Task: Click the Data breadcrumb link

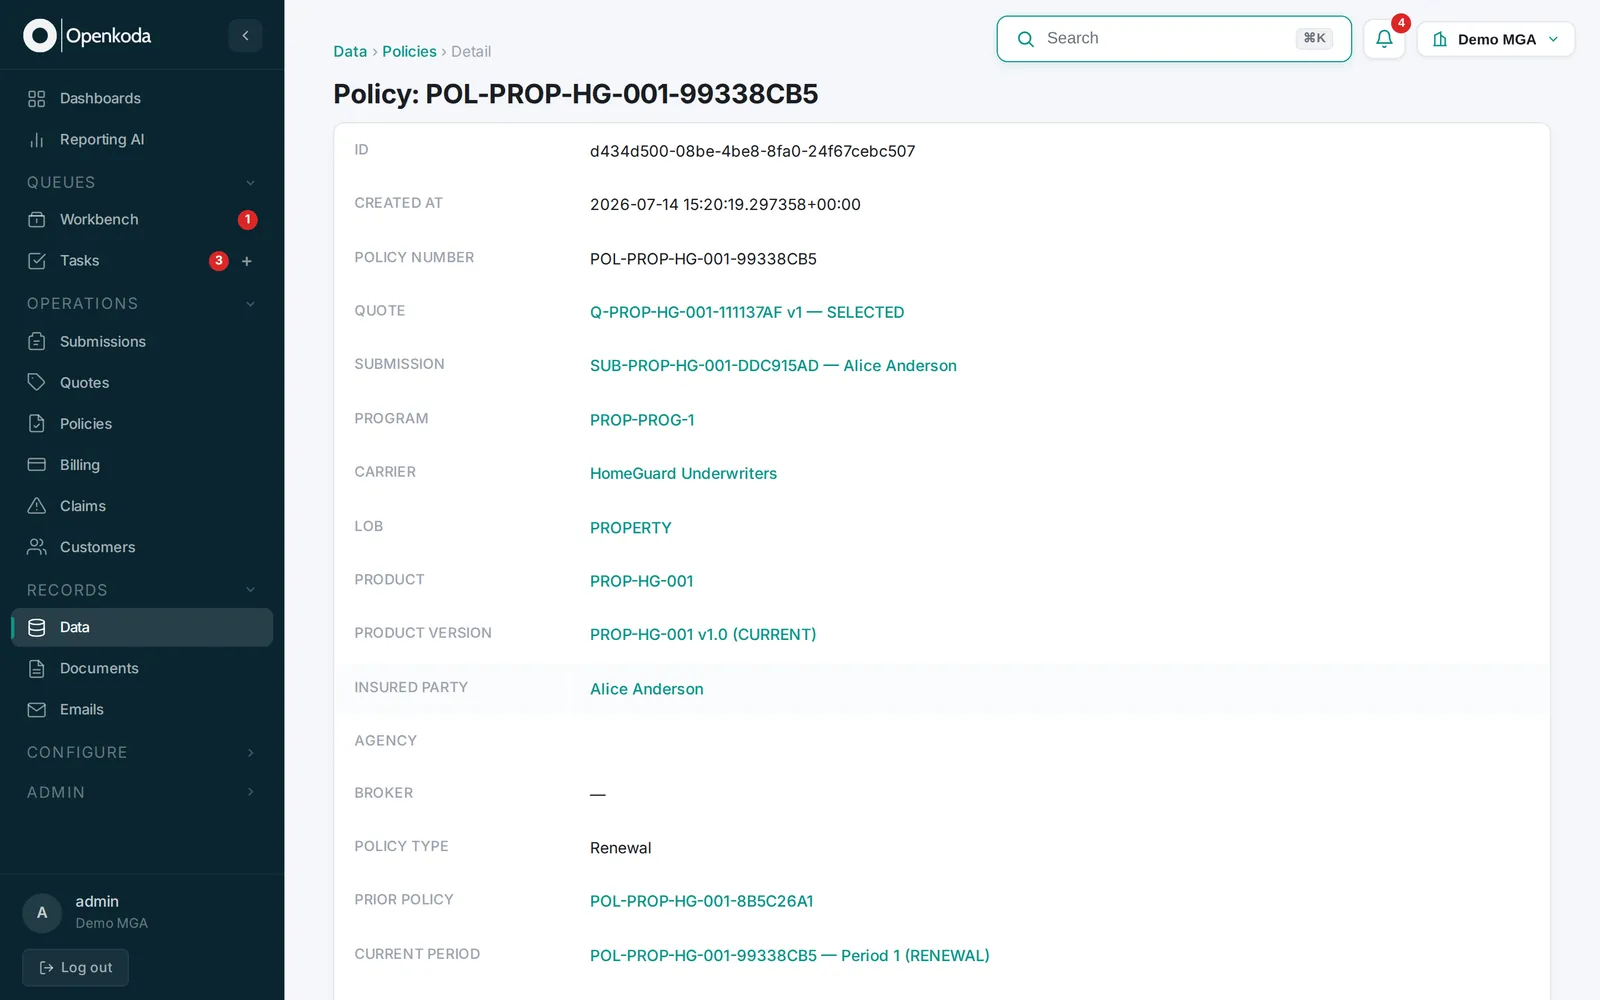Action: point(350,52)
